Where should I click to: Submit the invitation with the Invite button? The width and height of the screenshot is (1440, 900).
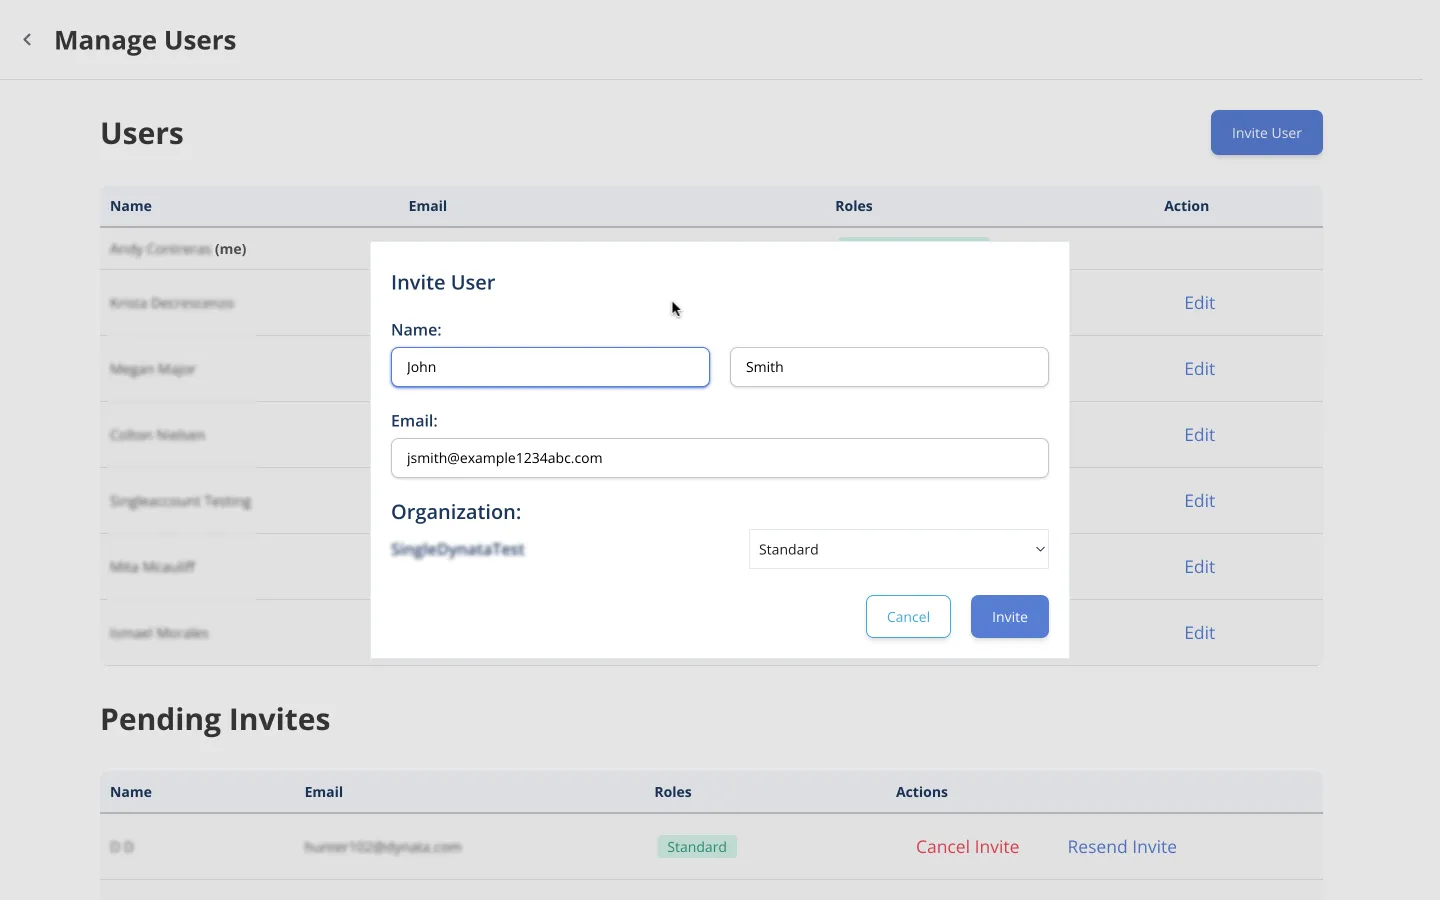point(1009,617)
